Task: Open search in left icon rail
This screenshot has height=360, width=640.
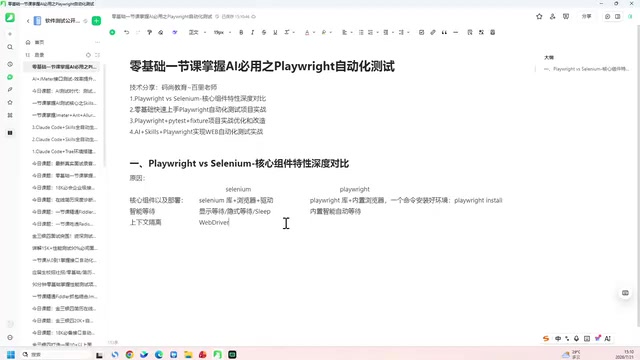Action: pos(10,47)
